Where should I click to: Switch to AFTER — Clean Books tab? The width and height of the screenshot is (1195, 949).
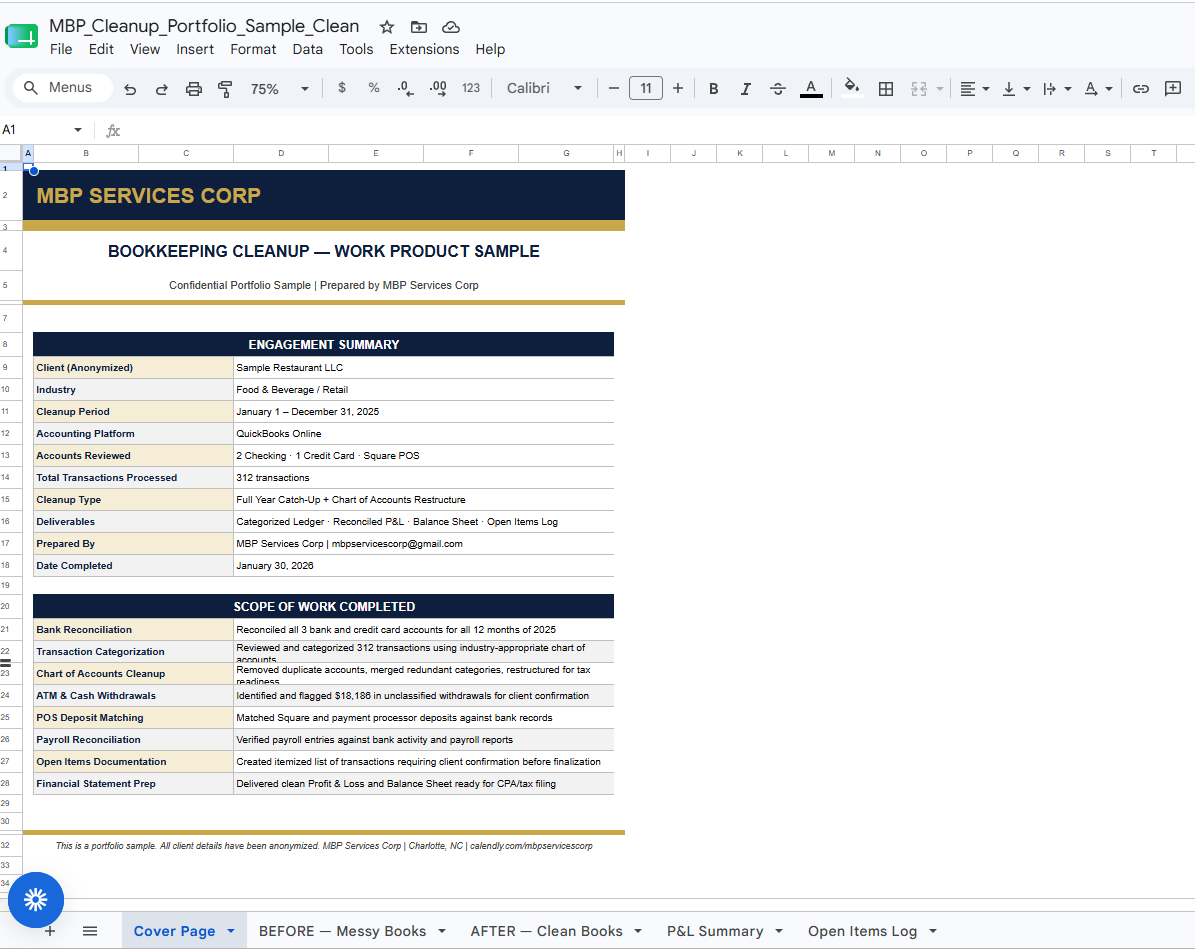point(546,931)
